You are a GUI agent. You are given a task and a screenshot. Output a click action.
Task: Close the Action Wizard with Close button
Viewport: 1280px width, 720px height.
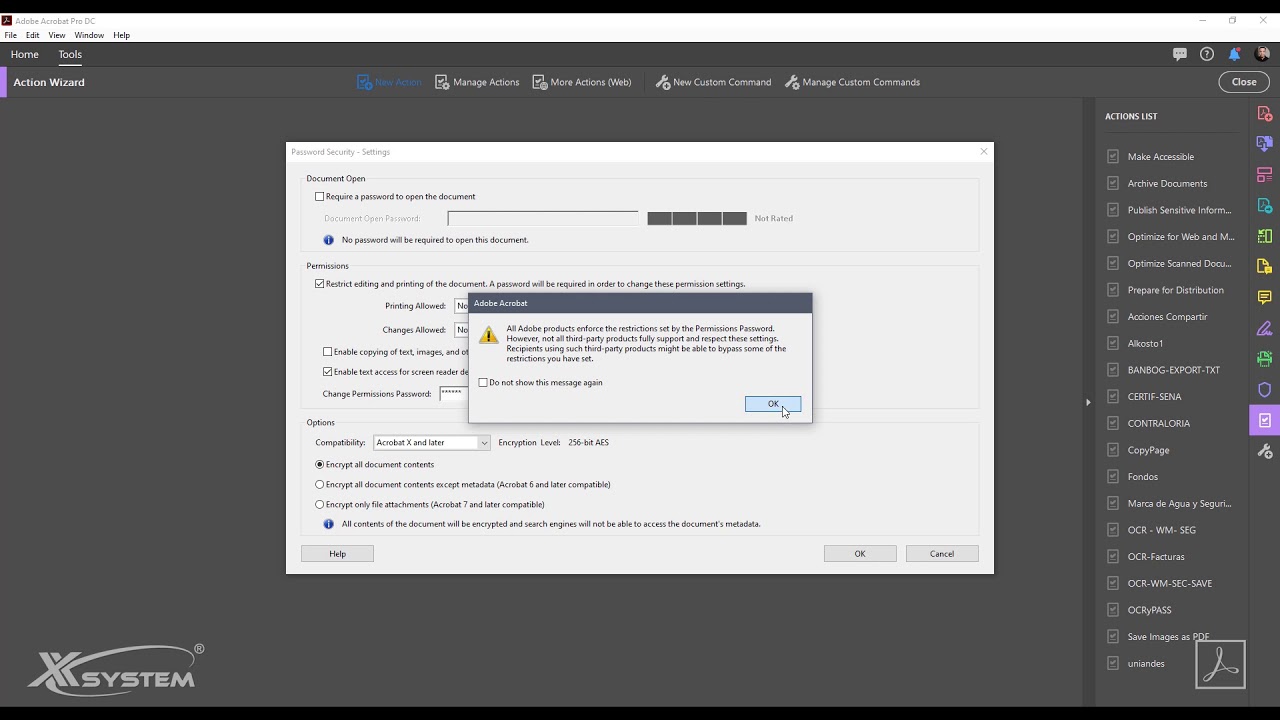click(1244, 82)
